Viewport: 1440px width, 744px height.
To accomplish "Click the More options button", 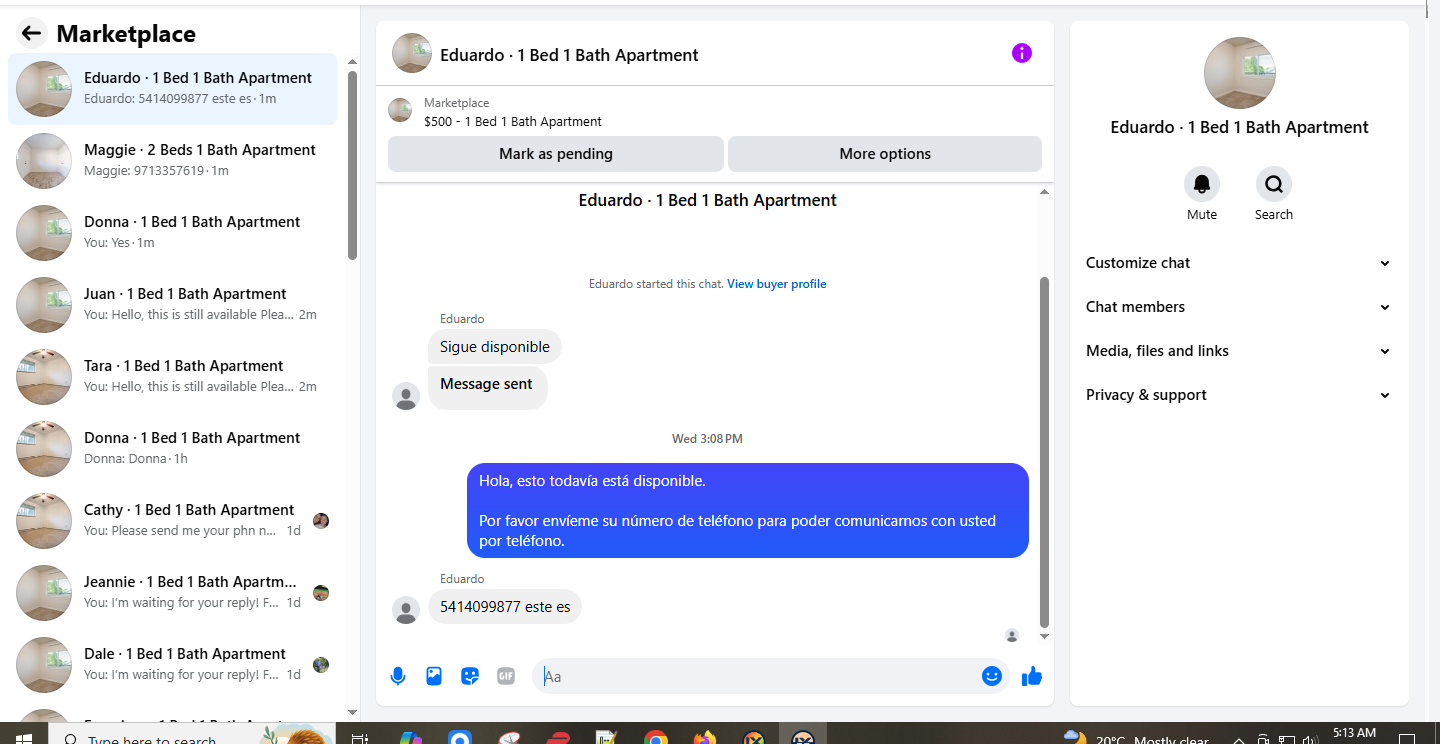I will [x=885, y=154].
